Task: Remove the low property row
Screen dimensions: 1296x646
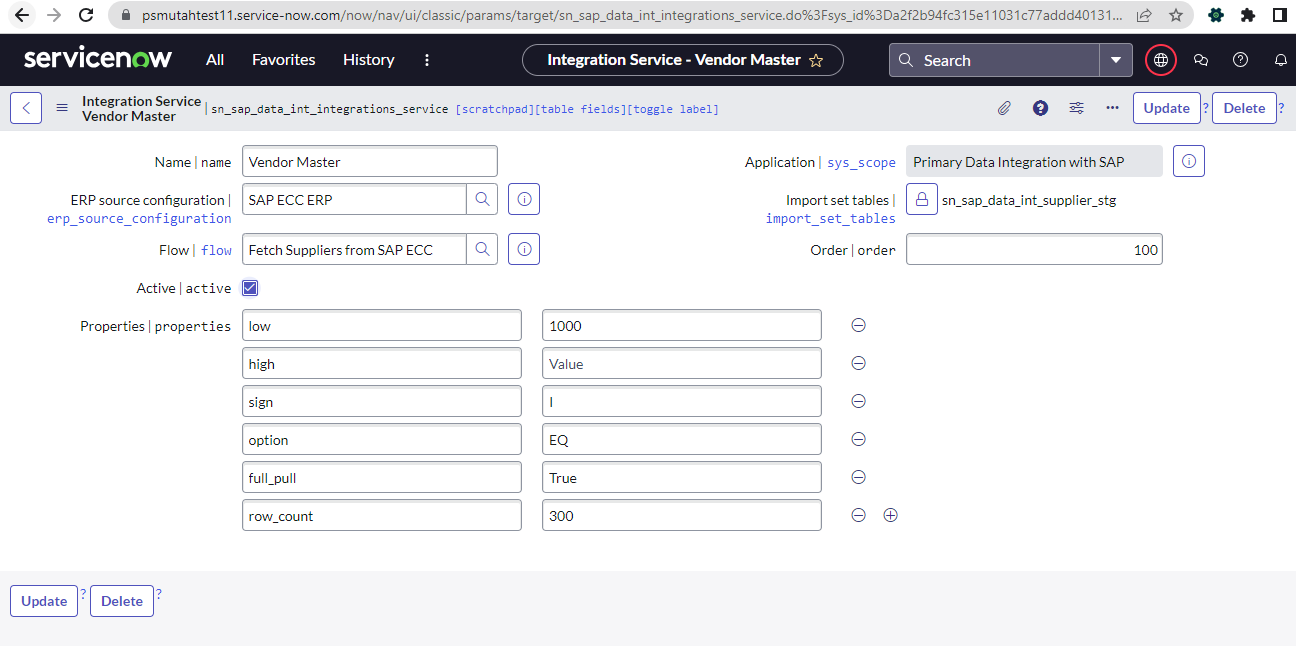Action: tap(858, 325)
